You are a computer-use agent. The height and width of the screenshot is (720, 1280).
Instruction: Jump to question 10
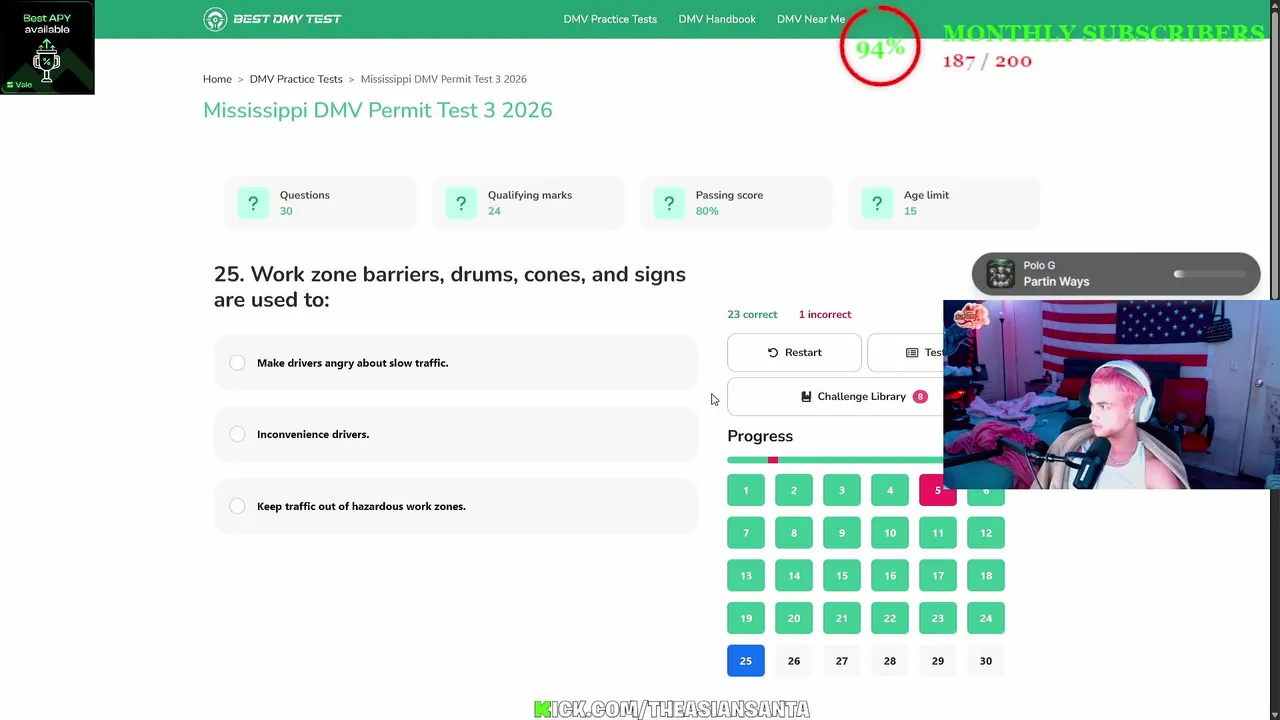pyautogui.click(x=890, y=533)
